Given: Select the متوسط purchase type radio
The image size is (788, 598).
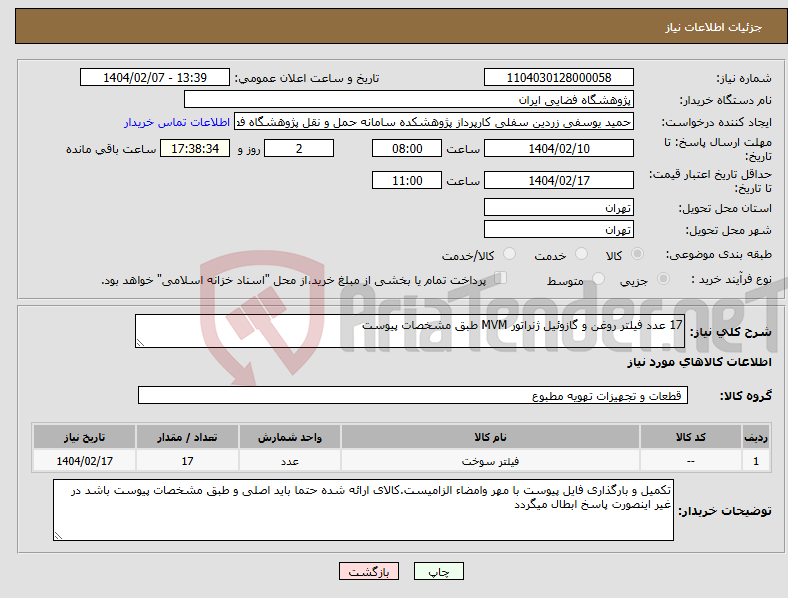Looking at the screenshot, I should click(599, 278).
